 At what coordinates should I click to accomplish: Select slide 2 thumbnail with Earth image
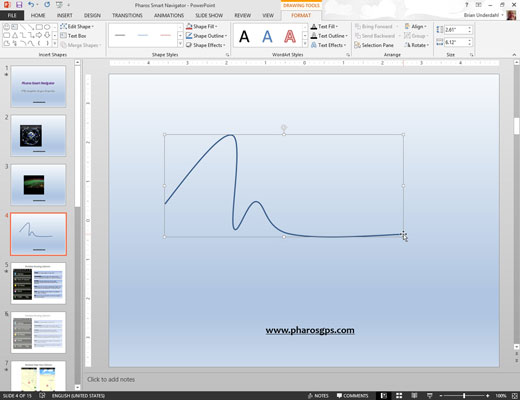(x=38, y=135)
